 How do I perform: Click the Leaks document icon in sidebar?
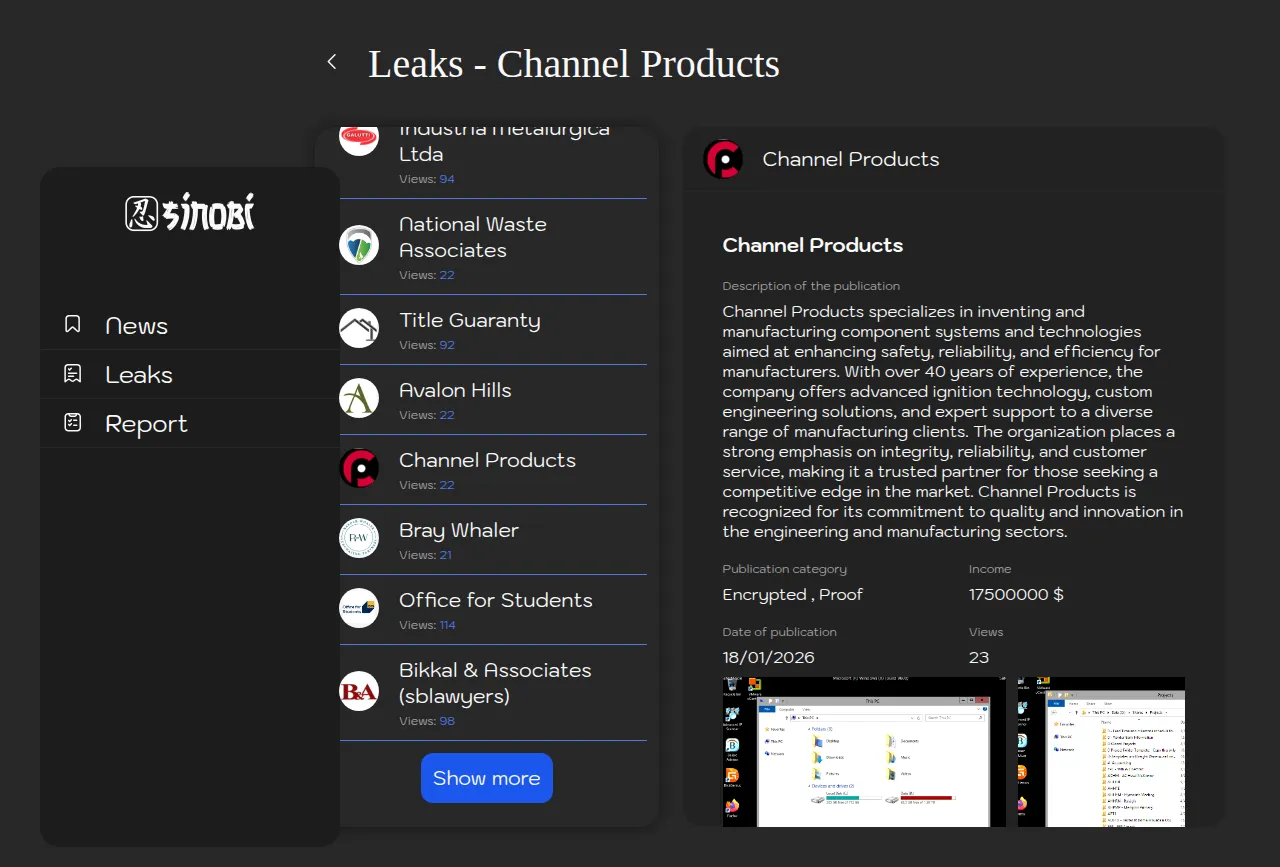click(73, 373)
